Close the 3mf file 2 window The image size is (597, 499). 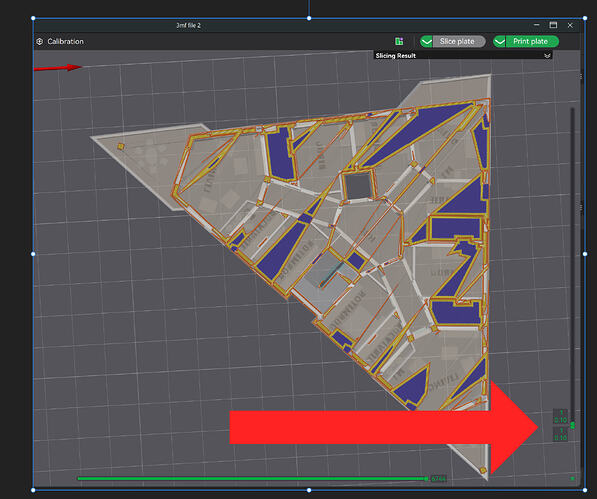570,25
